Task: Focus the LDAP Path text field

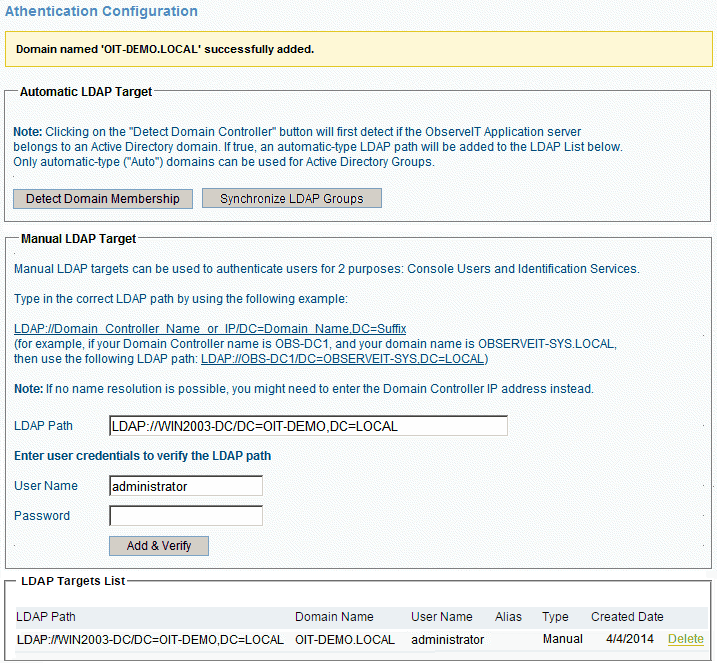Action: pyautogui.click(x=308, y=426)
